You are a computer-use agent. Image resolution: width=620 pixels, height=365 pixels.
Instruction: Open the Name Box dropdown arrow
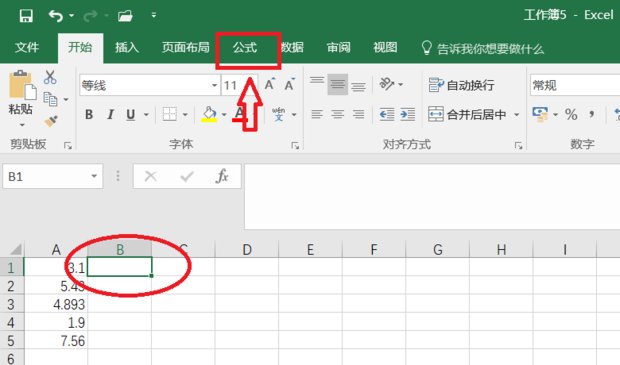click(x=94, y=176)
